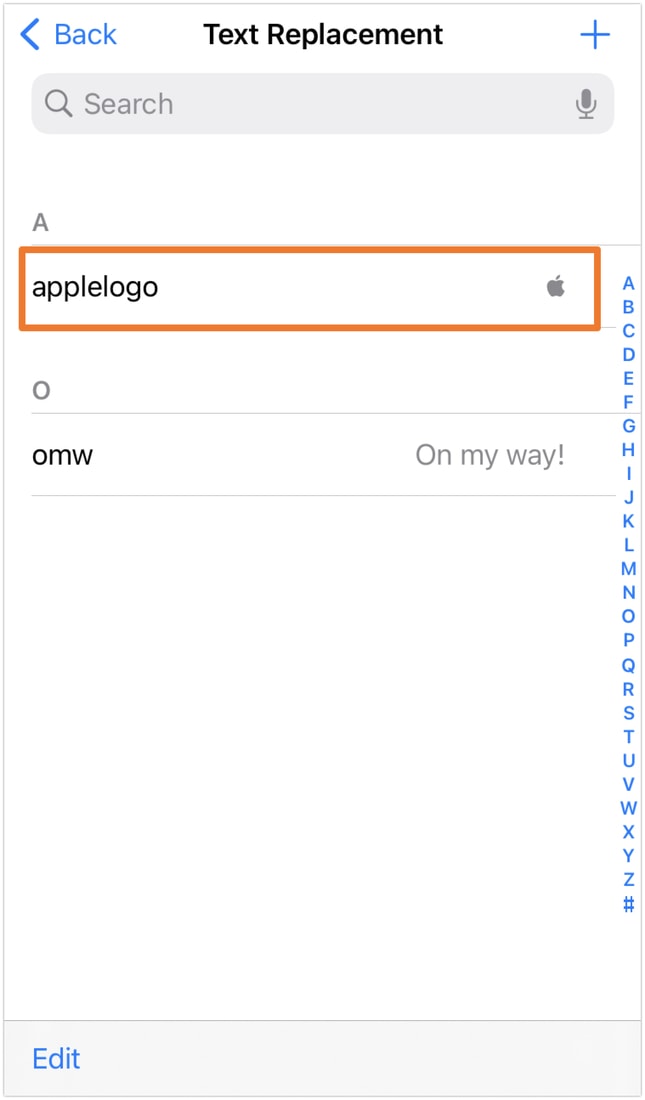Viewport: 645px width, 1100px height.
Task: Tap the Back link to return to Keyboard settings
Action: (86, 33)
